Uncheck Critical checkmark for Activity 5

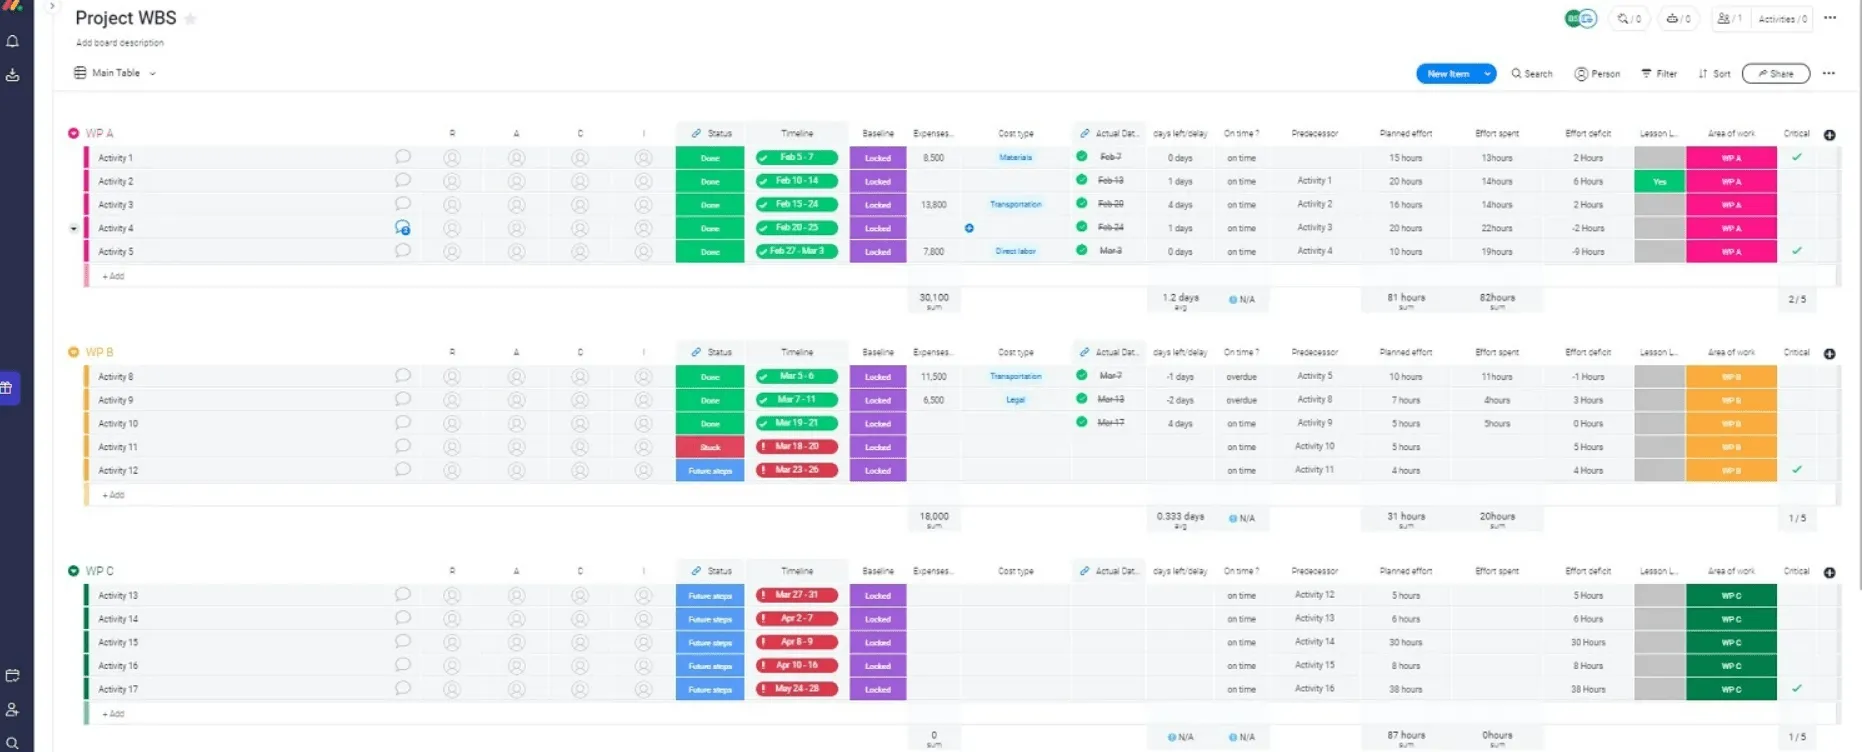[x=1797, y=251]
